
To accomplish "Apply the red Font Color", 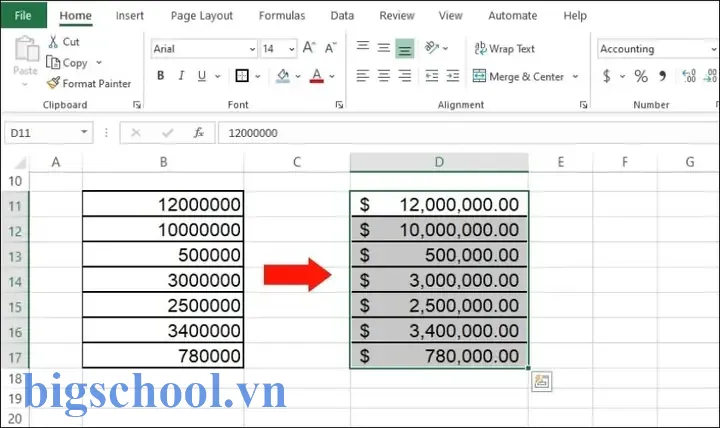I will click(317, 75).
